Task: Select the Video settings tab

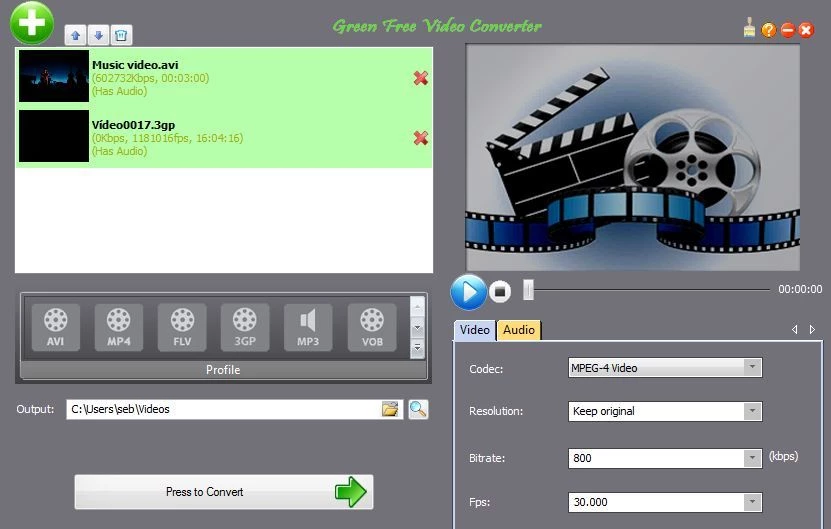Action: point(475,330)
